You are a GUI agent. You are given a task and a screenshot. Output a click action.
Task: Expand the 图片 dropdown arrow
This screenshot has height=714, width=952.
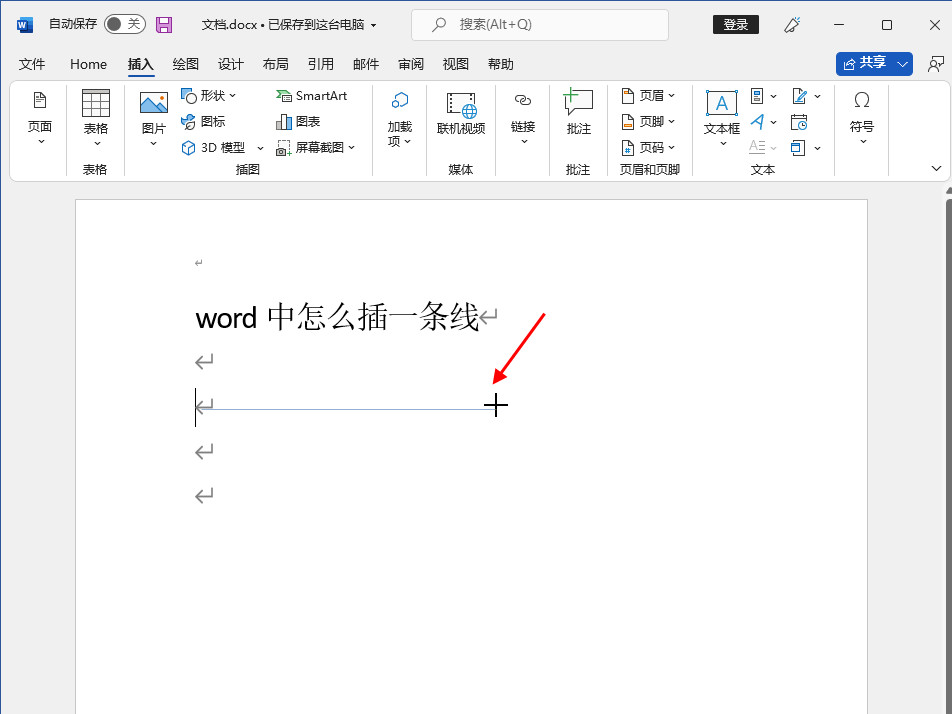tap(154, 144)
